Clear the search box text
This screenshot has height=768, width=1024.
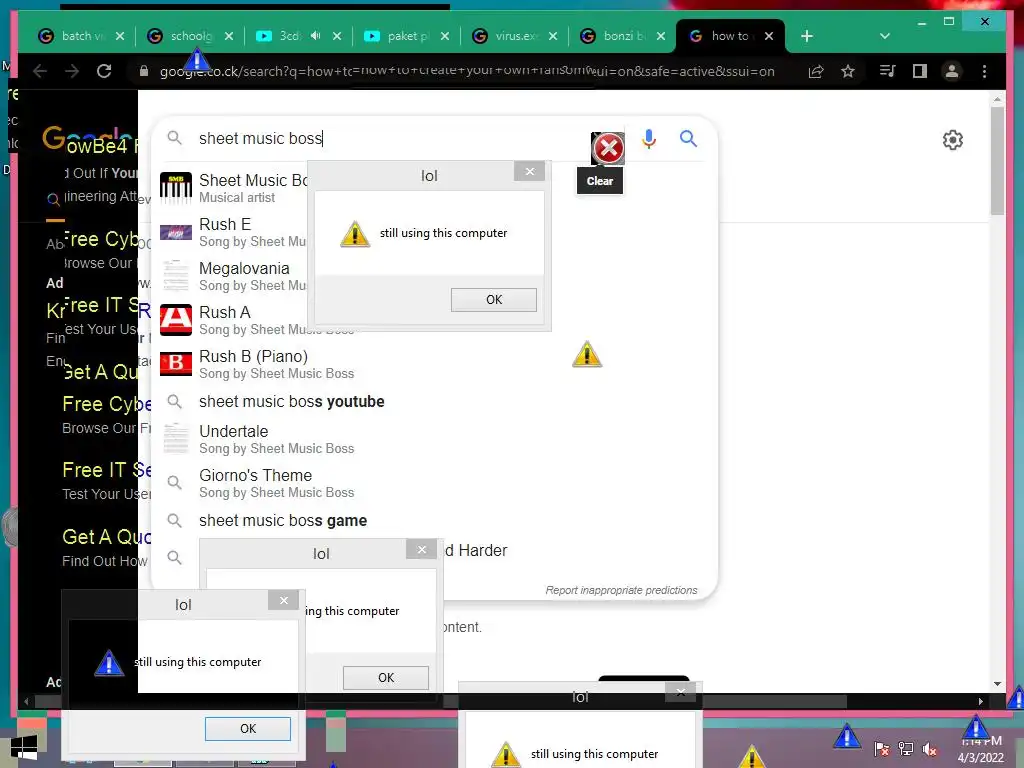607,148
